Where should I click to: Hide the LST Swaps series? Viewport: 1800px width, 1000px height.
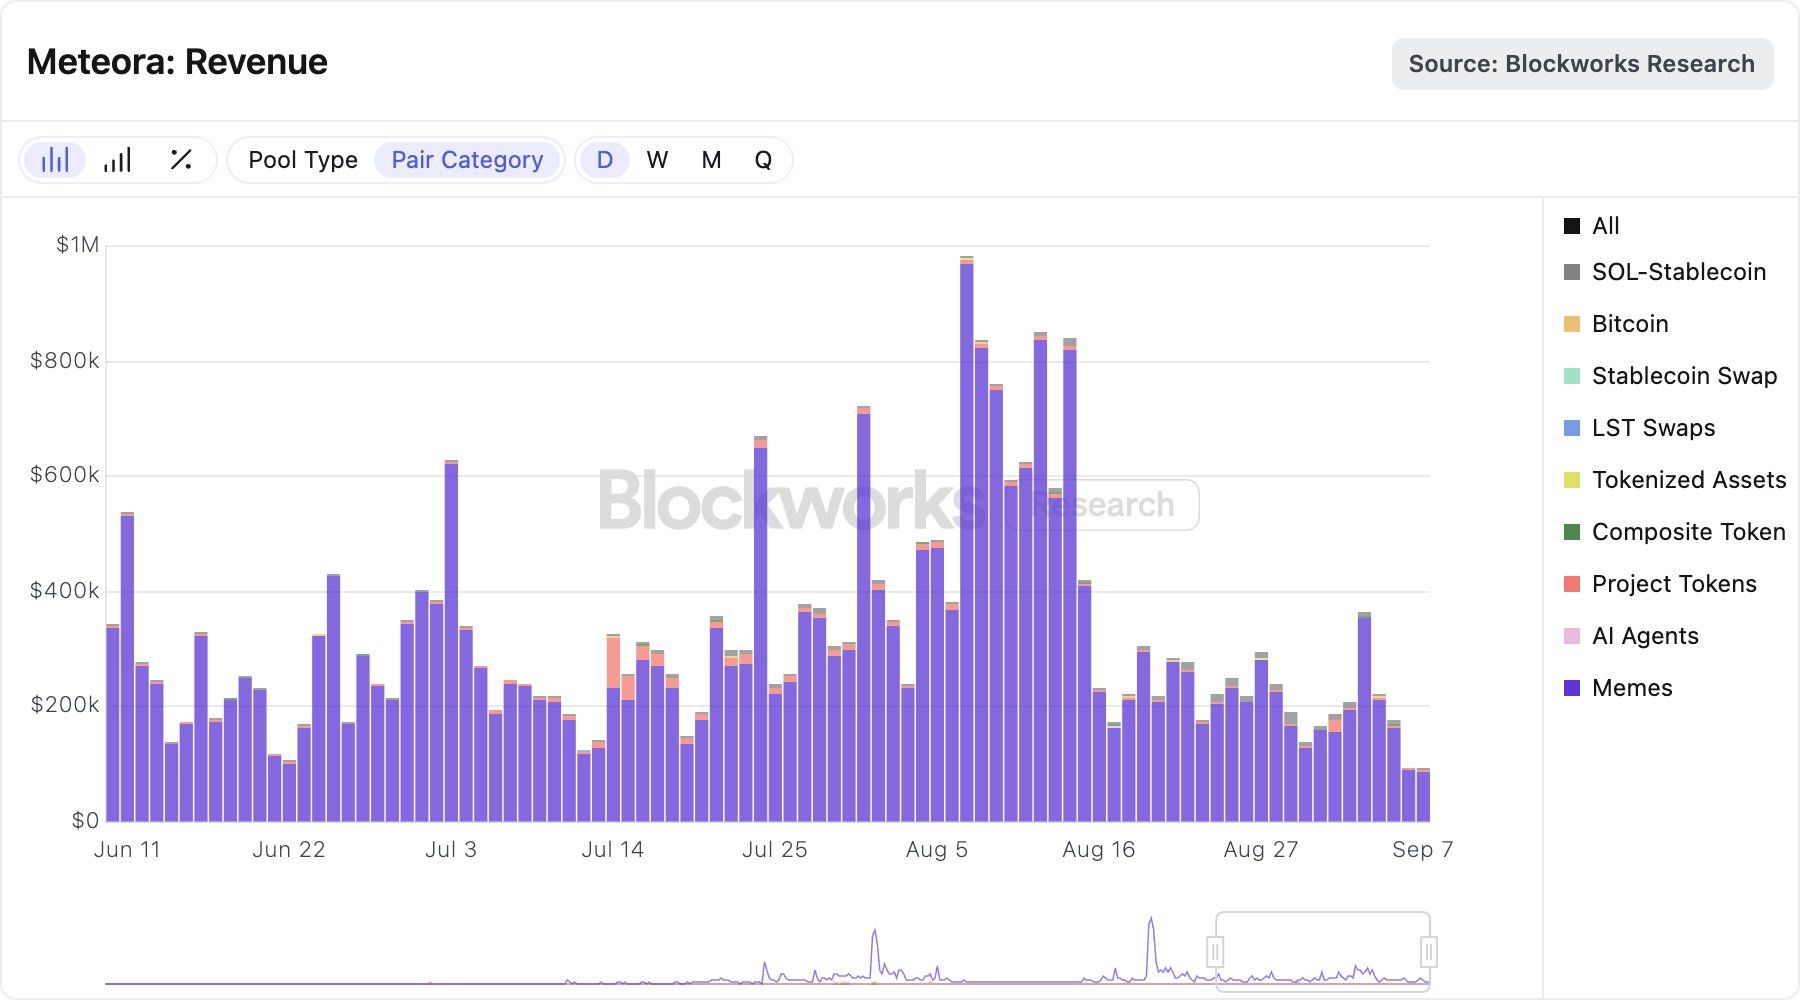click(1652, 428)
